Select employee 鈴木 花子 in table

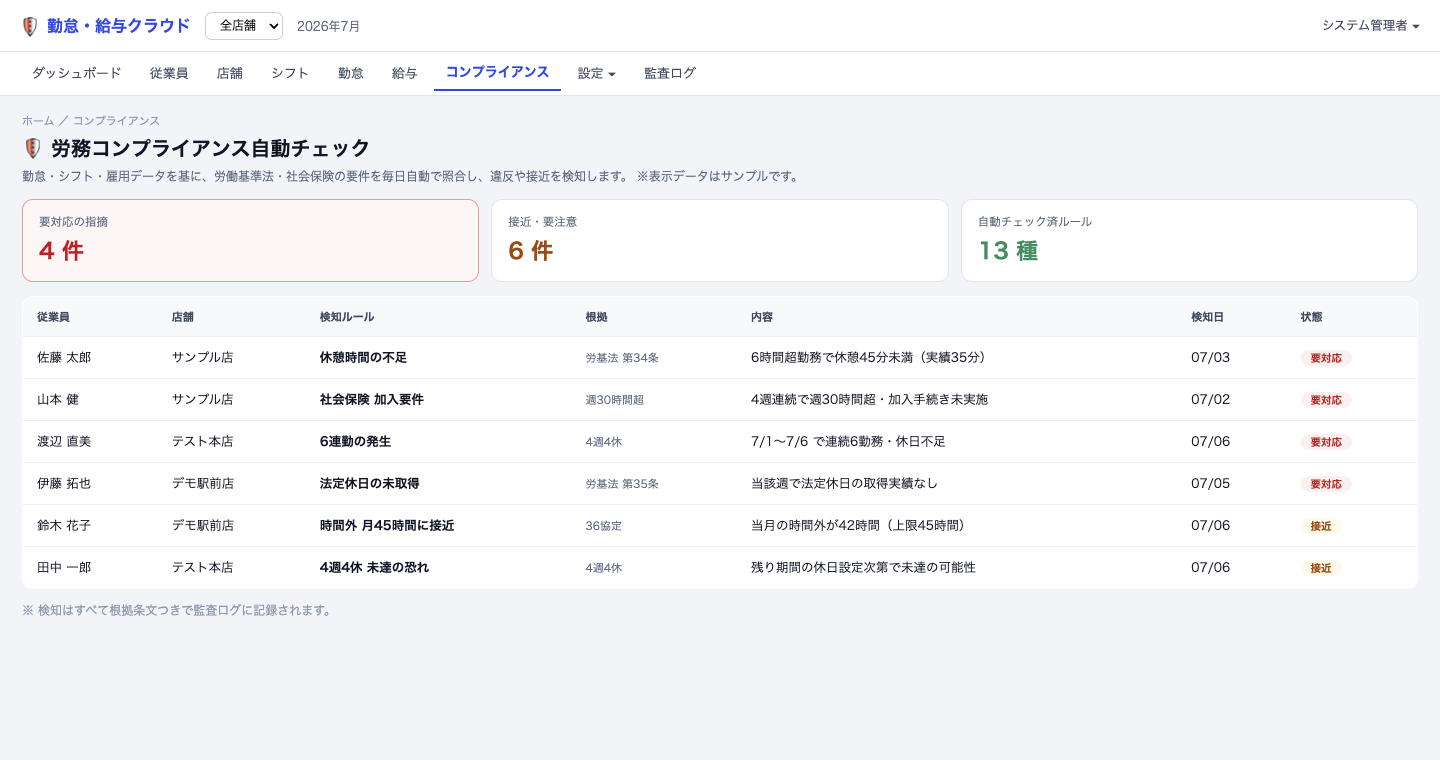coord(64,525)
